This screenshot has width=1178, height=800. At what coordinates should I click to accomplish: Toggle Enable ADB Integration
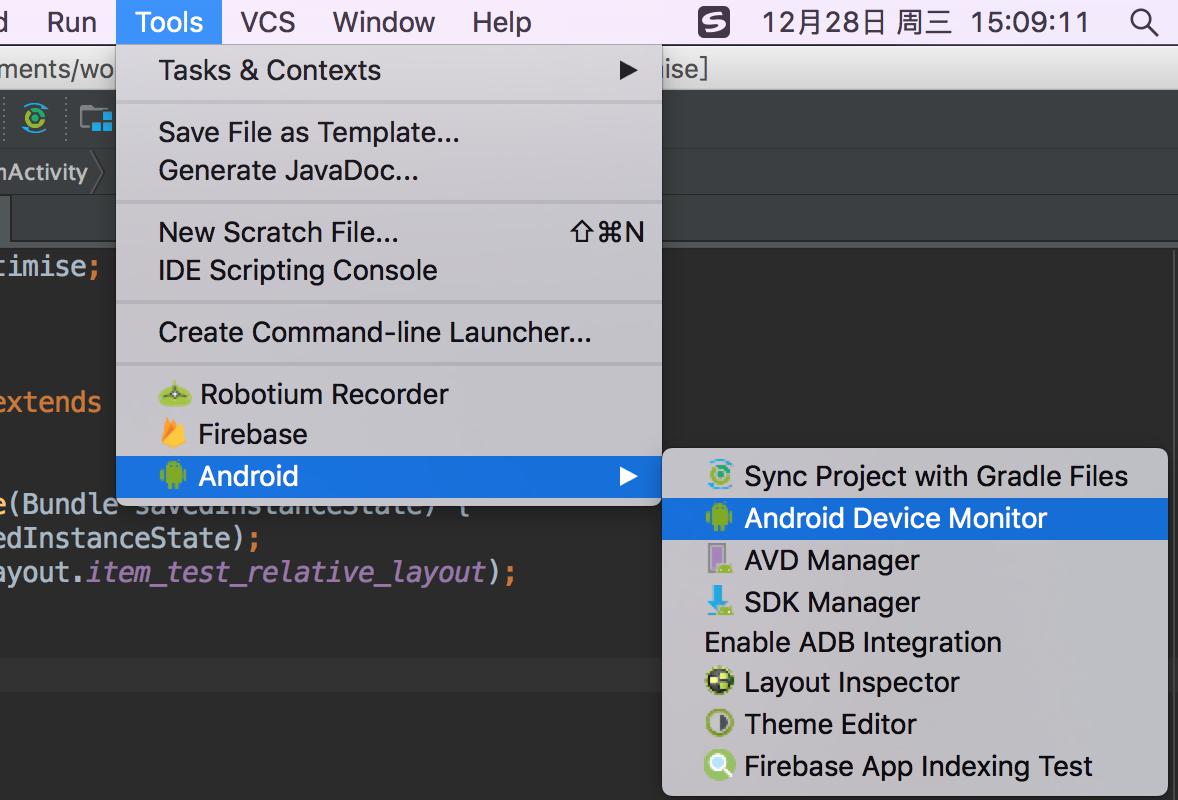(x=853, y=642)
